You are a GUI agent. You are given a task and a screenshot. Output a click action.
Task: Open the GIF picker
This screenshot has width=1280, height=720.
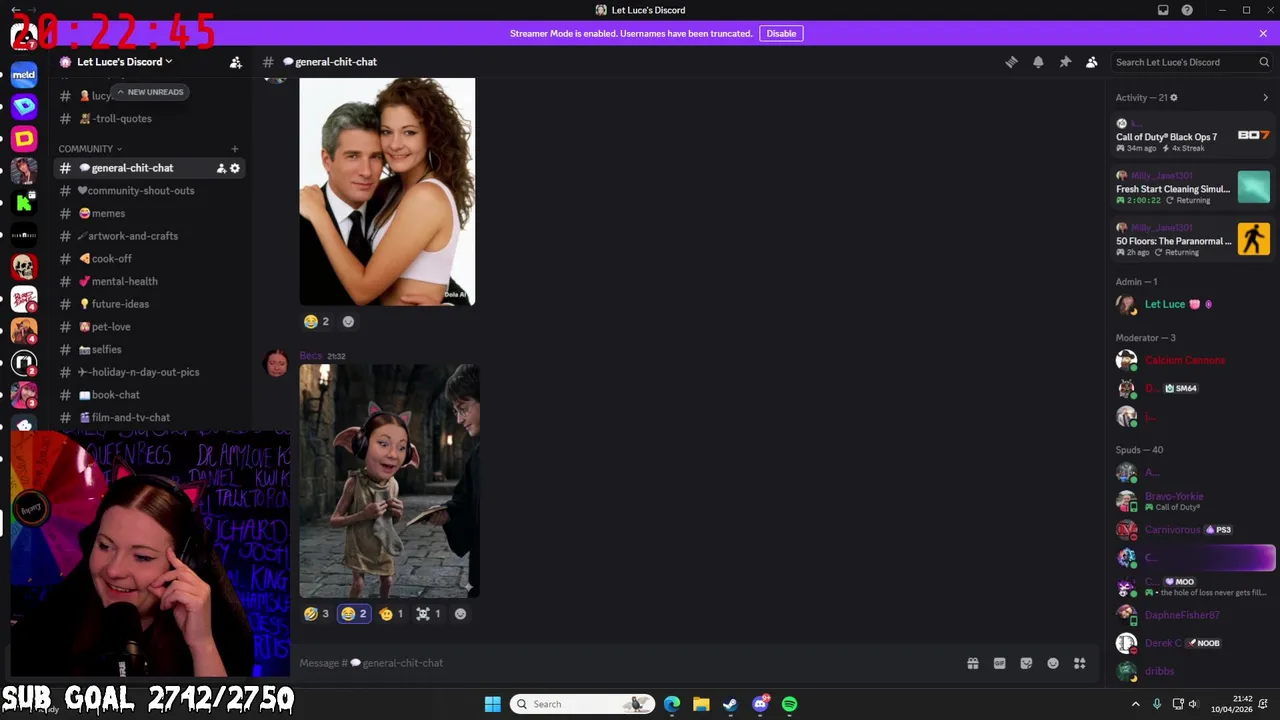pos(999,663)
